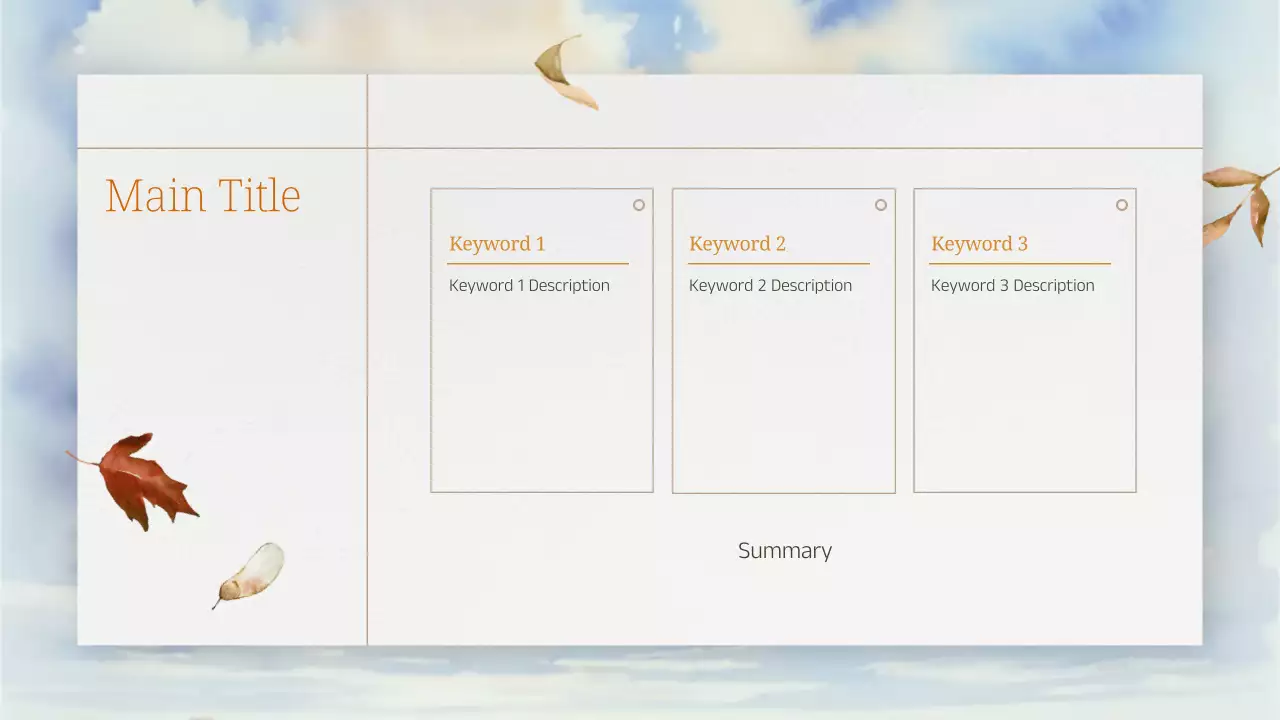Select the Keyword 2 Description text
The width and height of the screenshot is (1280, 720).
[770, 285]
